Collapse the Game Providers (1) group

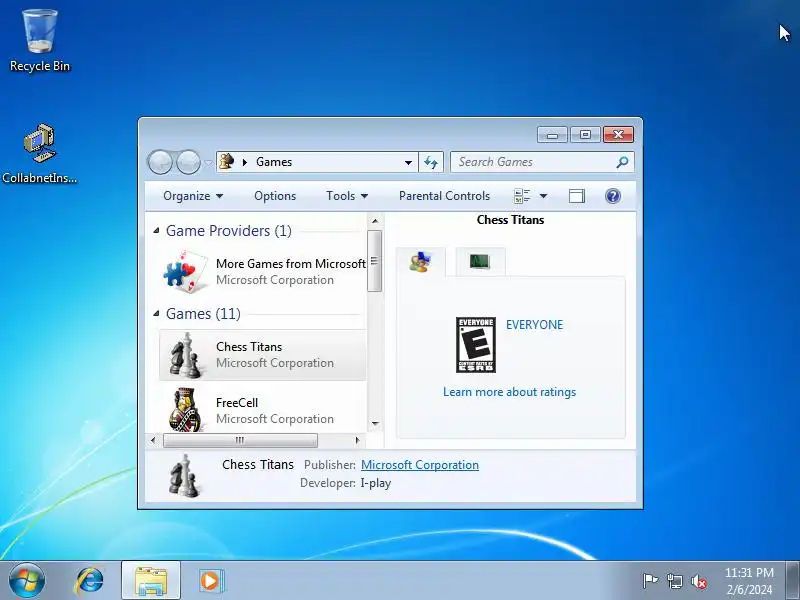click(x=157, y=231)
